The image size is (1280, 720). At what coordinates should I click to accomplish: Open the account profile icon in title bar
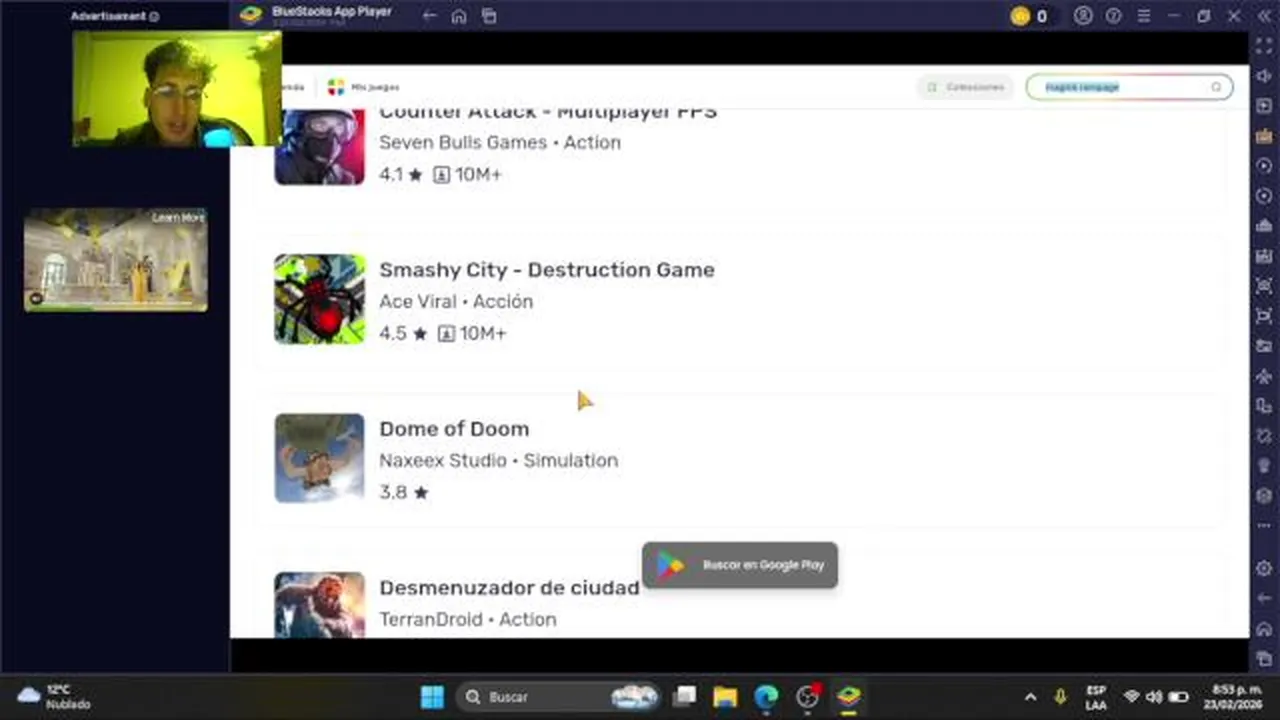pos(1083,16)
